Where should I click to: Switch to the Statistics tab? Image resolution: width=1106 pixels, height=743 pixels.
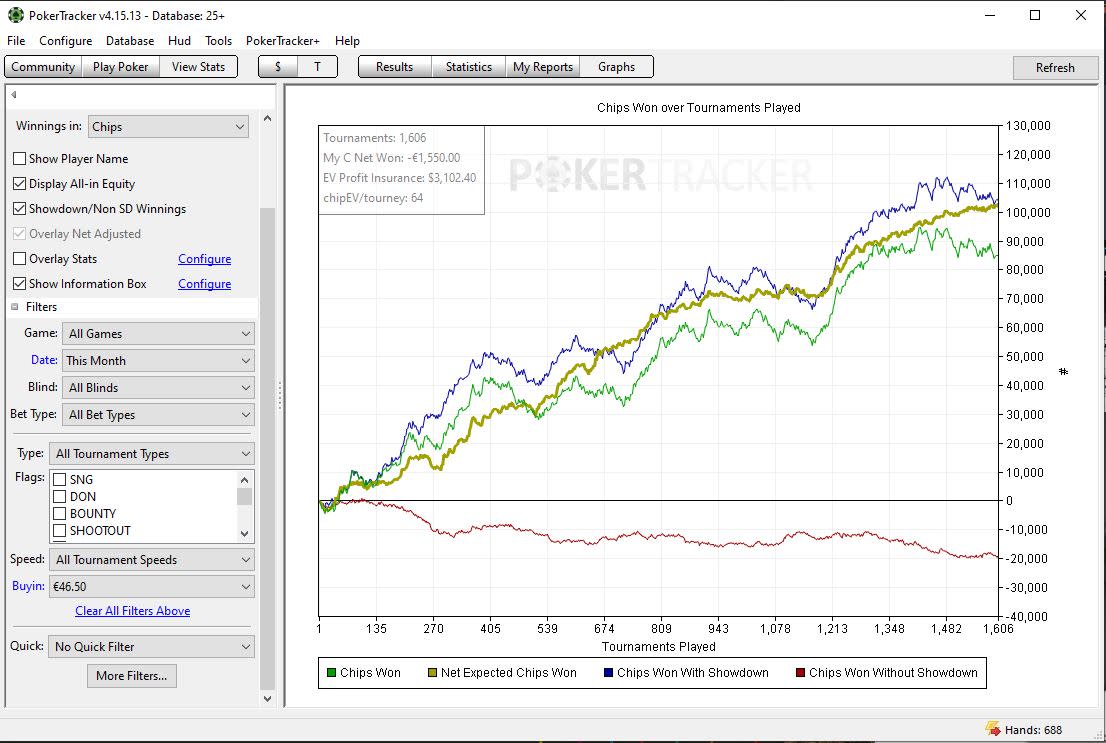[468, 67]
